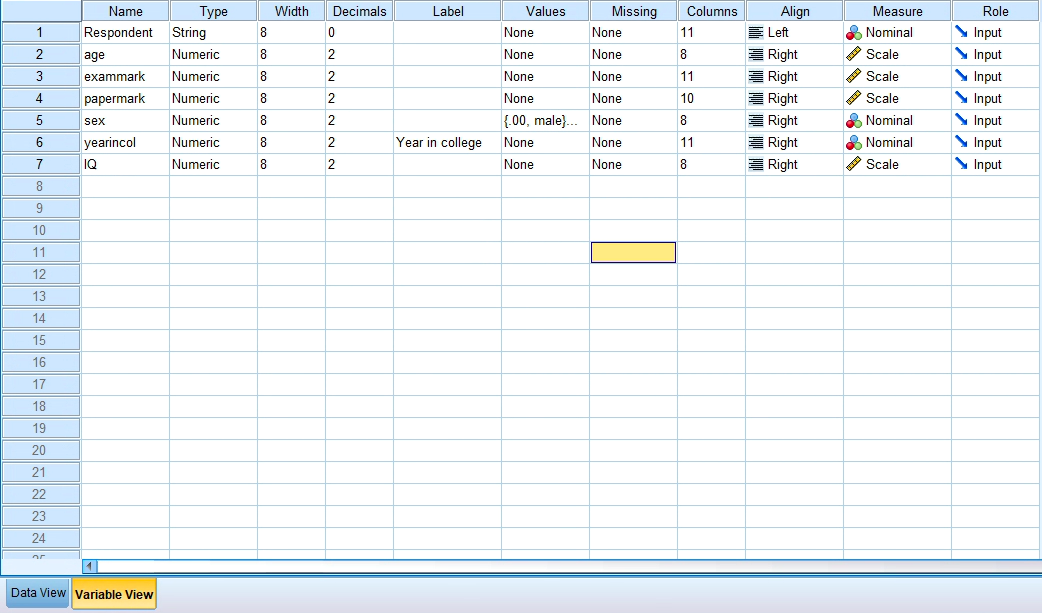The image size is (1042, 613).
Task: Click the Left align icon for Respondent
Action: [756, 33]
